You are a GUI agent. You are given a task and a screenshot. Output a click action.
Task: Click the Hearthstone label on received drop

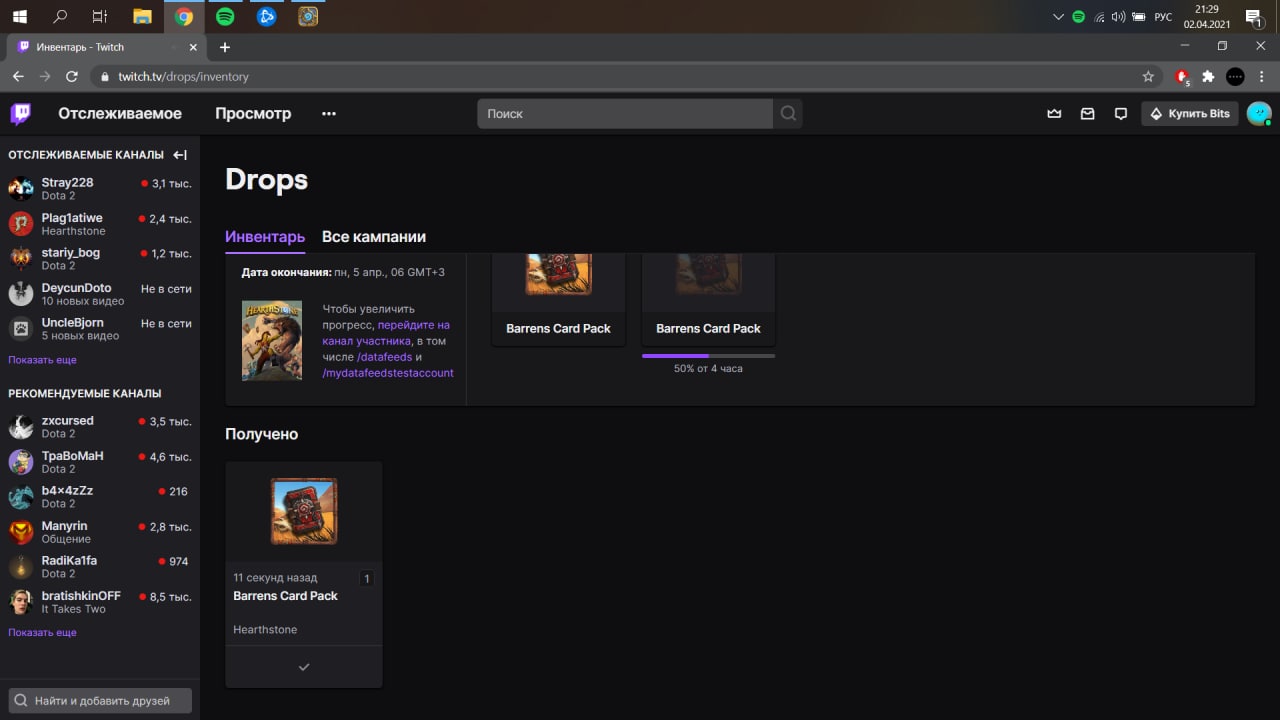click(x=265, y=629)
